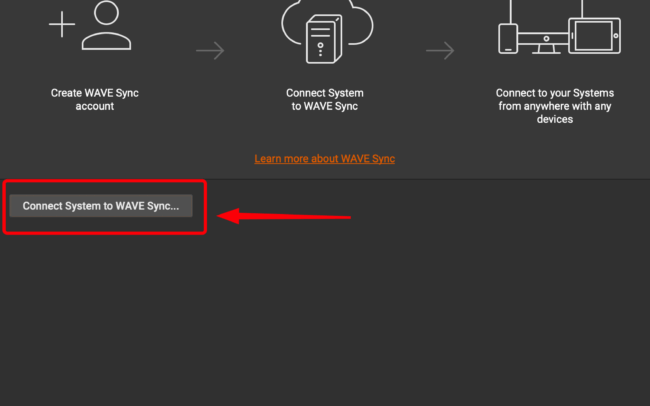Click the add user account icon
This screenshot has height=406, width=650.
pos(90,25)
